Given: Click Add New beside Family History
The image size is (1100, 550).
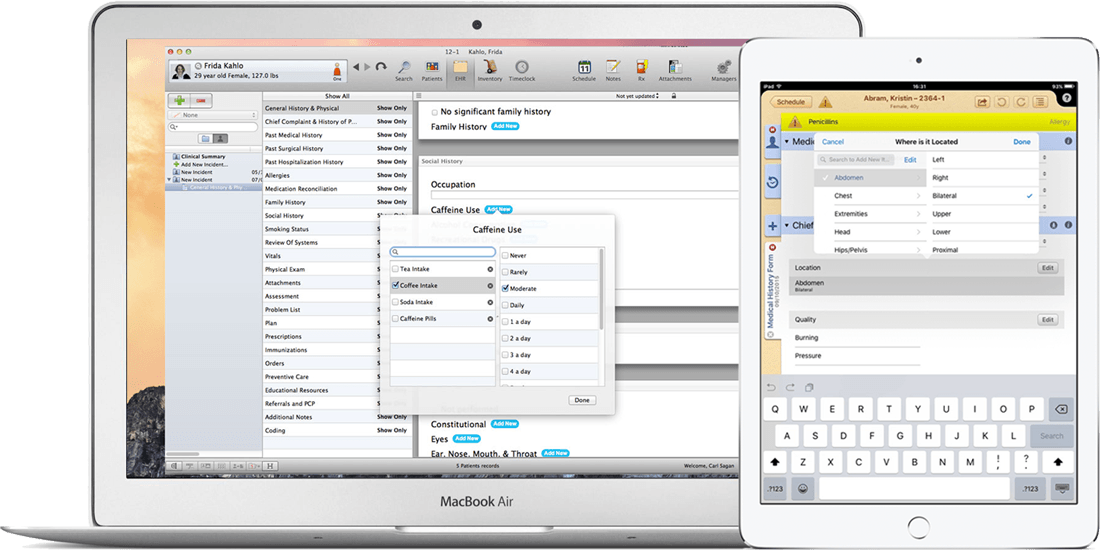Looking at the screenshot, I should coord(505,126).
